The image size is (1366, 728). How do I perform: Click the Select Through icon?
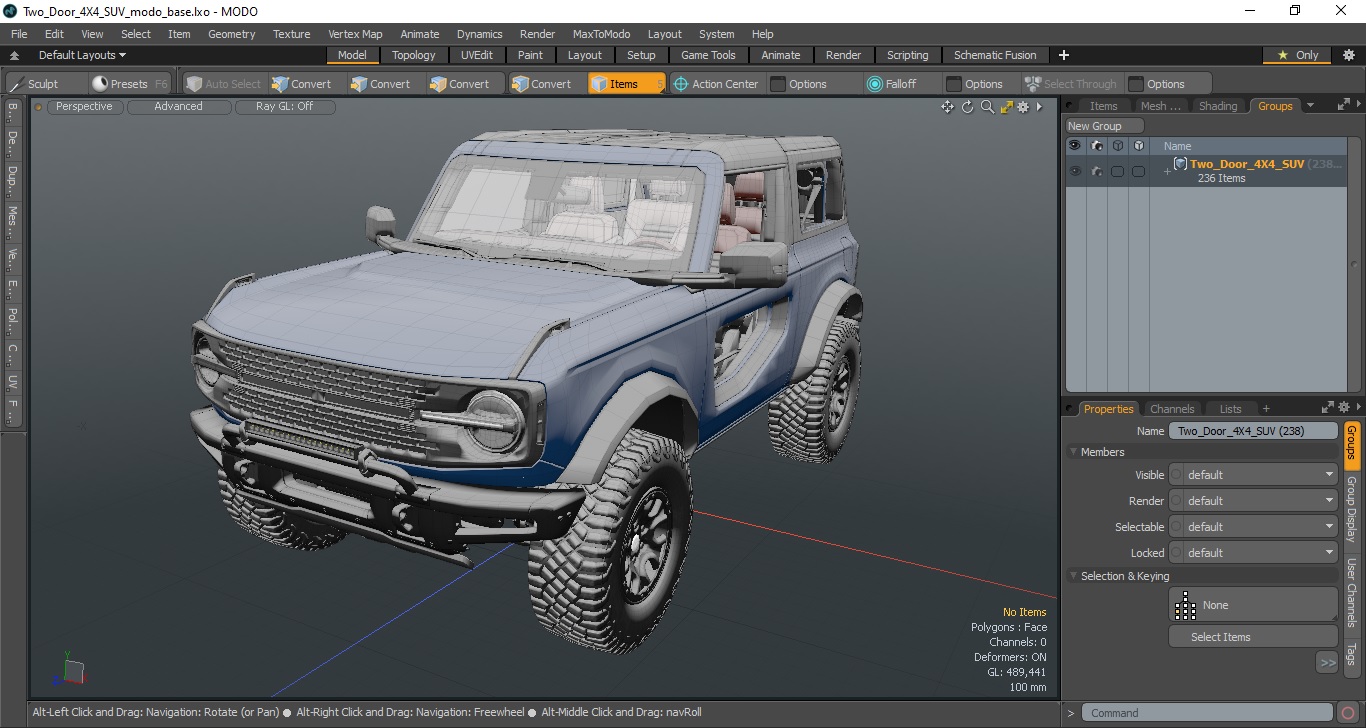1033,84
